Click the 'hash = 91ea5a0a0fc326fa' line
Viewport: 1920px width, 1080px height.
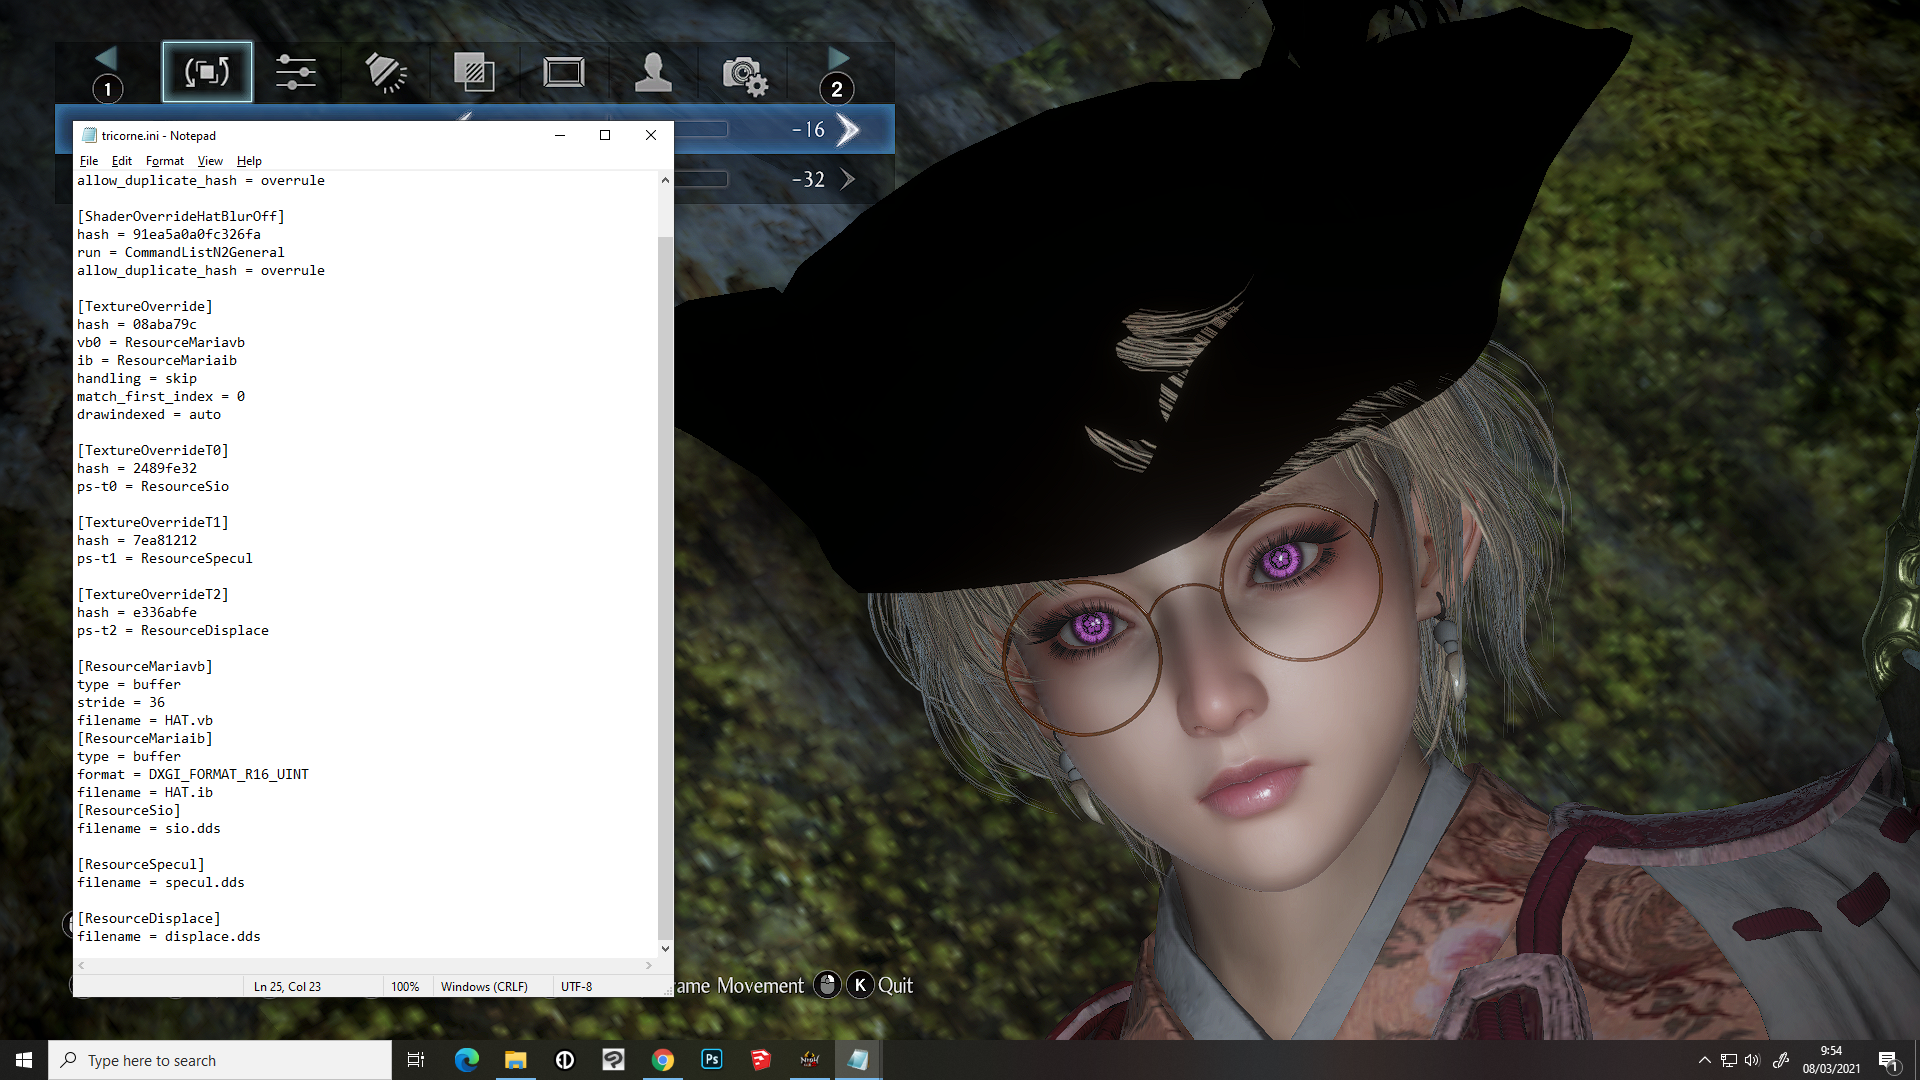coord(169,235)
